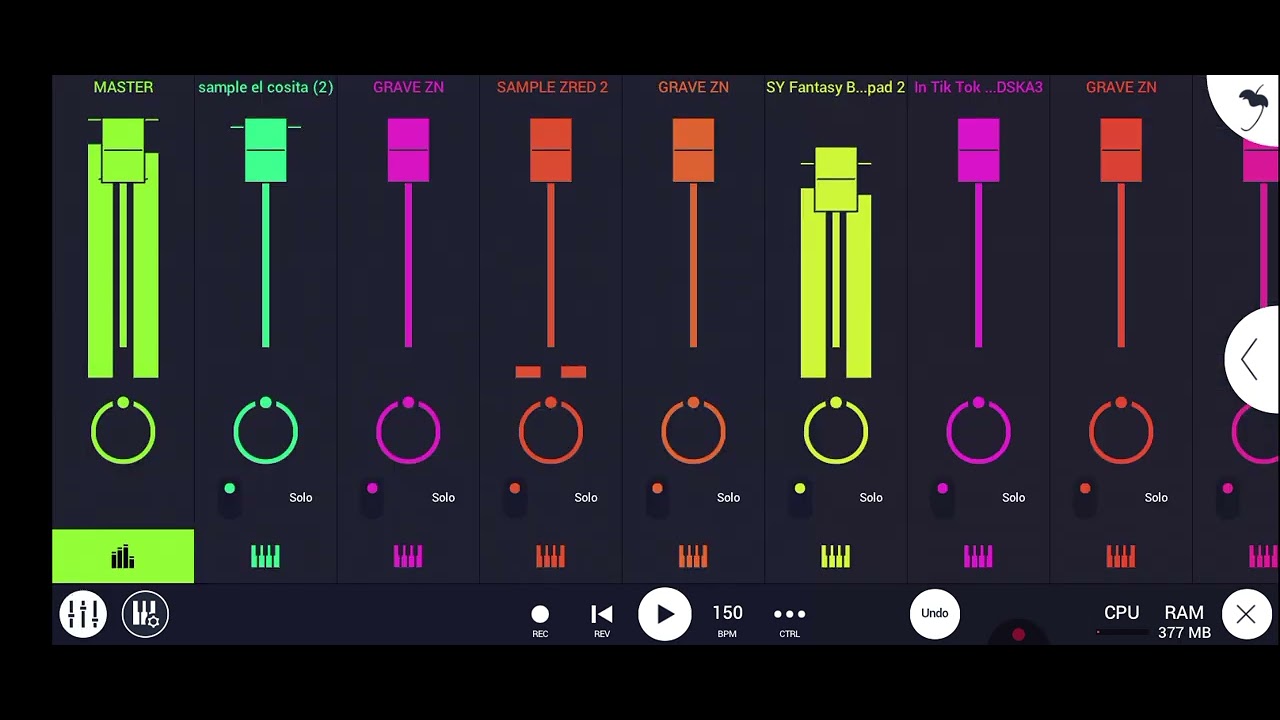Open piano icon of magenta GRAVE ZN channel
The width and height of the screenshot is (1280, 720).
408,556
